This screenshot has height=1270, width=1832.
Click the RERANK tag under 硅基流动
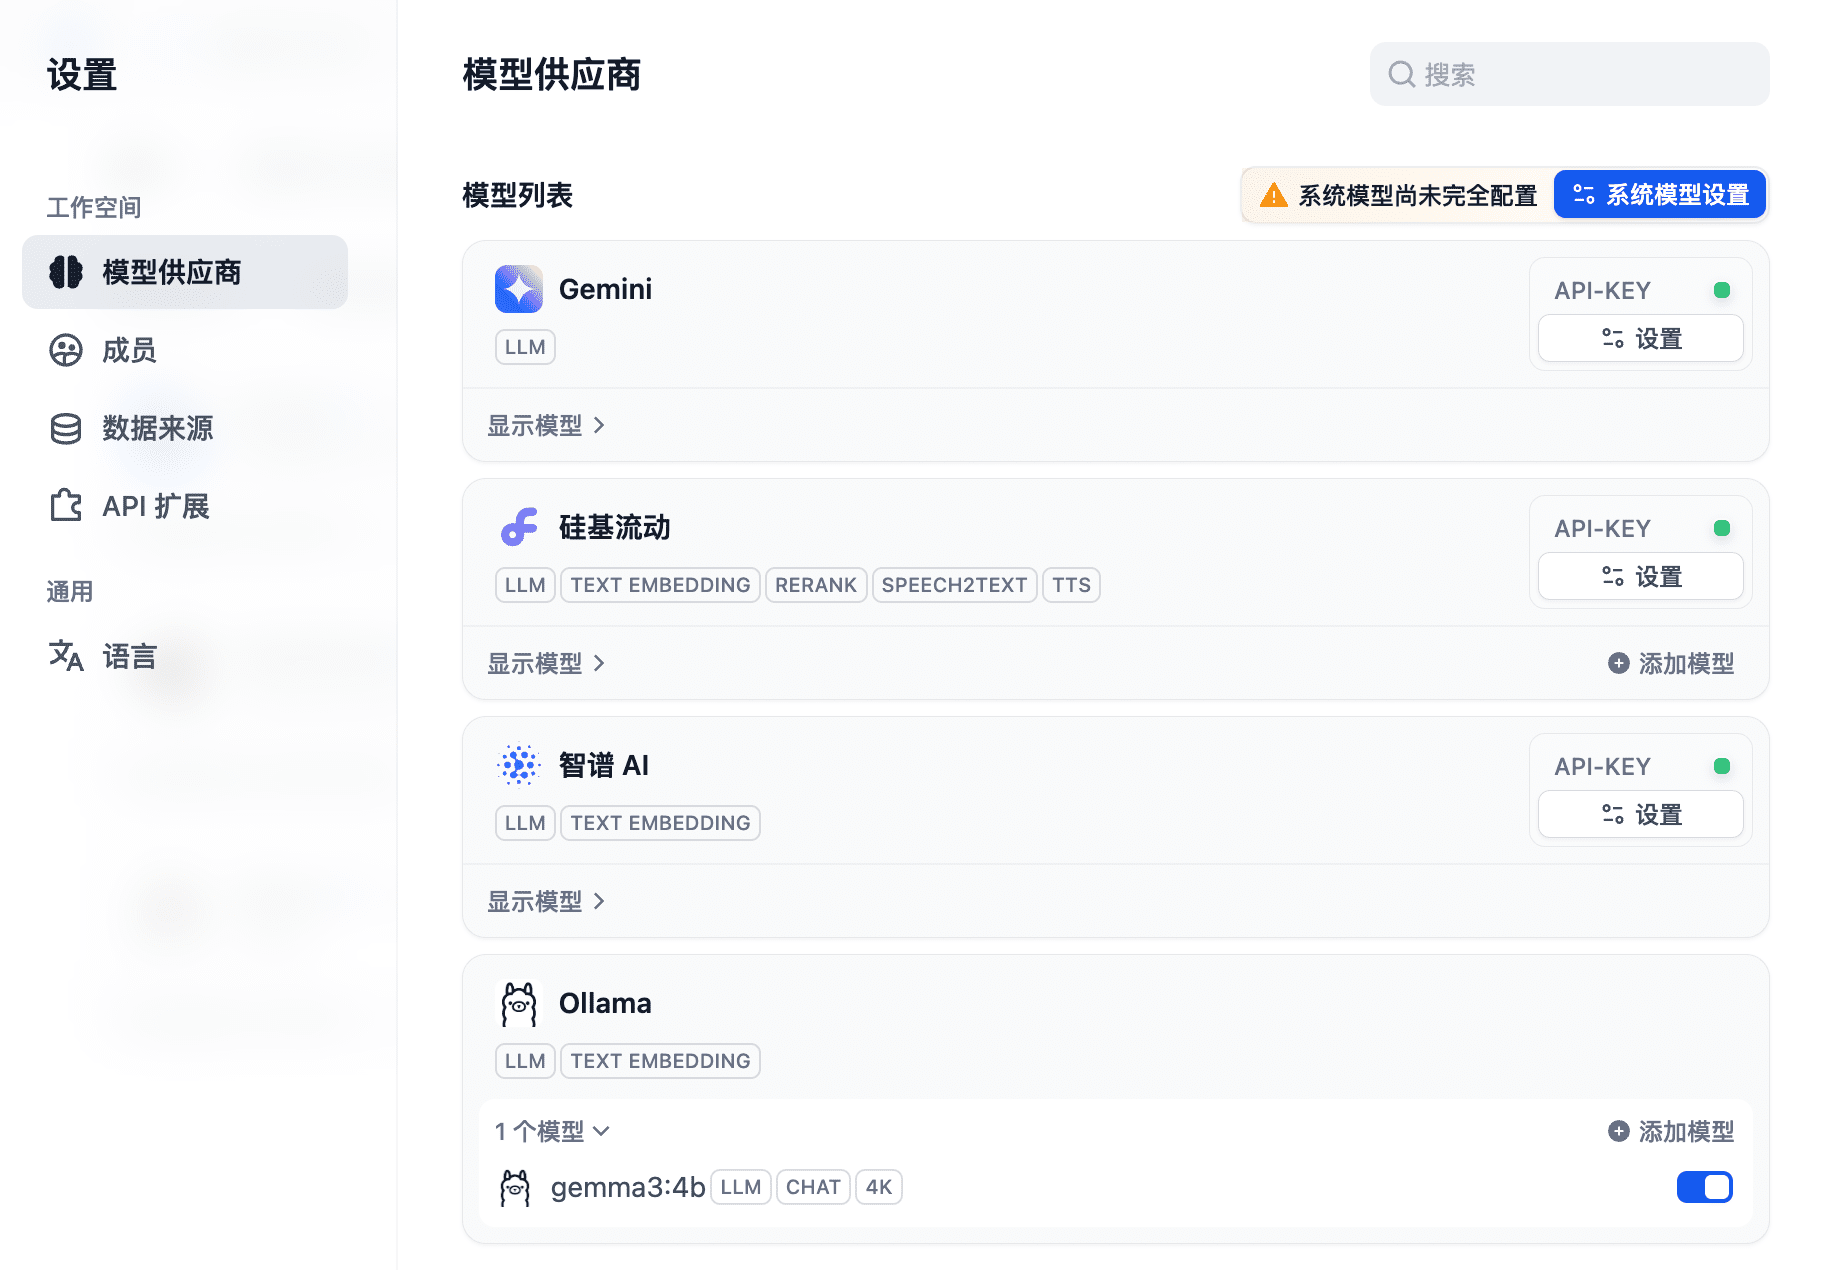point(816,585)
